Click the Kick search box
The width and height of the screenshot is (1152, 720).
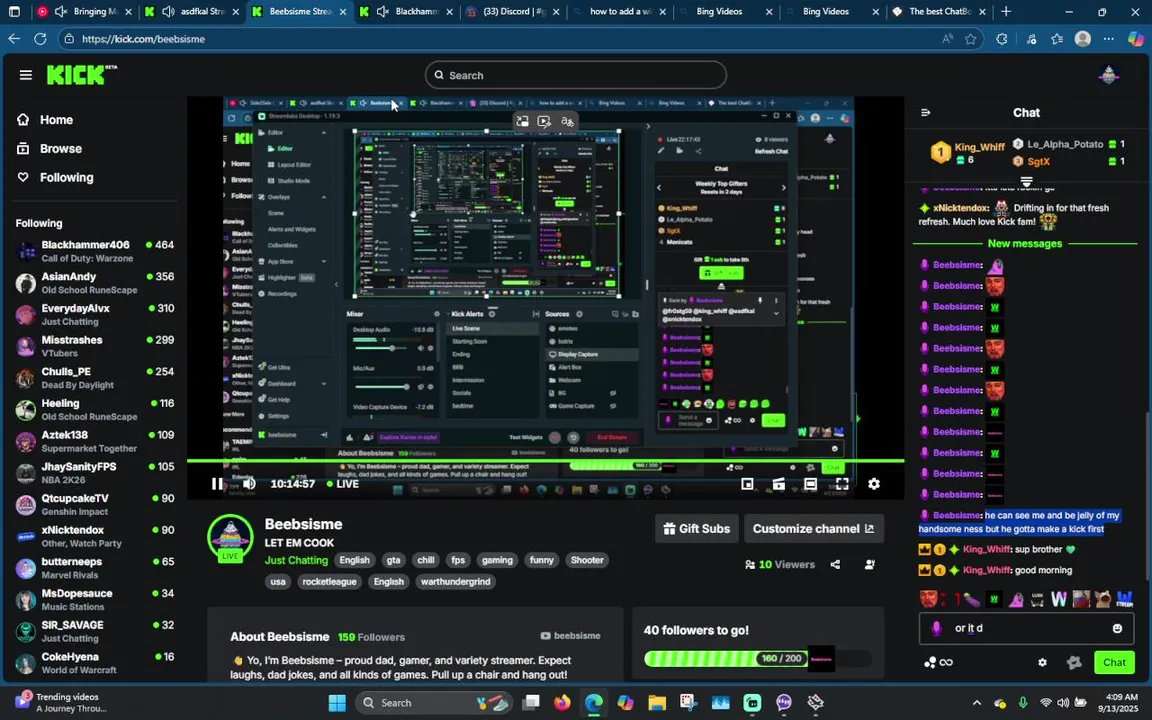point(575,75)
